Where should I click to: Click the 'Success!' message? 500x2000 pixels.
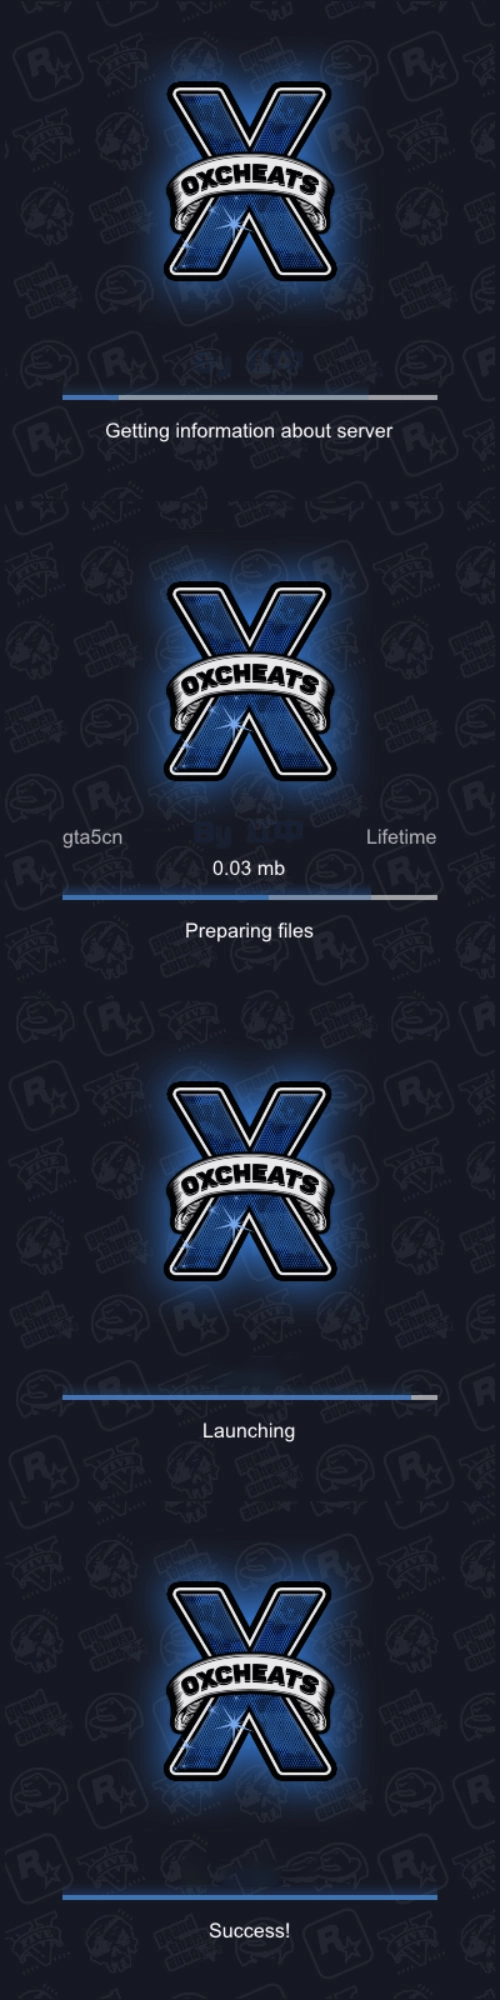point(249,1931)
